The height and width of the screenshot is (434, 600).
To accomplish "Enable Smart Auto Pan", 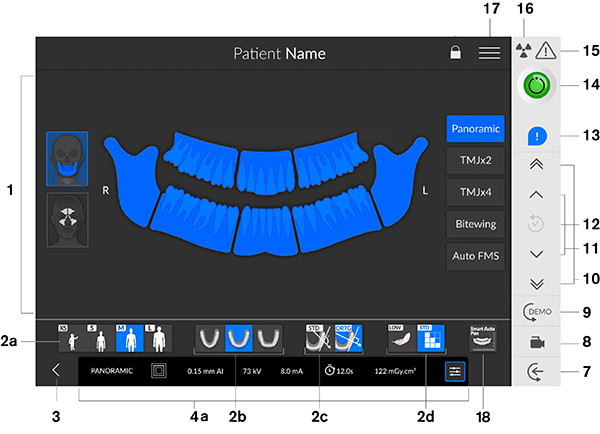I will pos(483,339).
